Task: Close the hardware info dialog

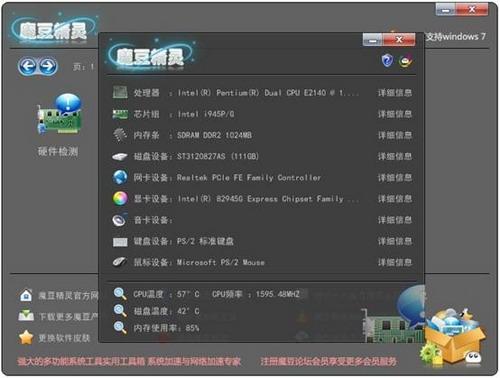Action: pyautogui.click(x=399, y=40)
